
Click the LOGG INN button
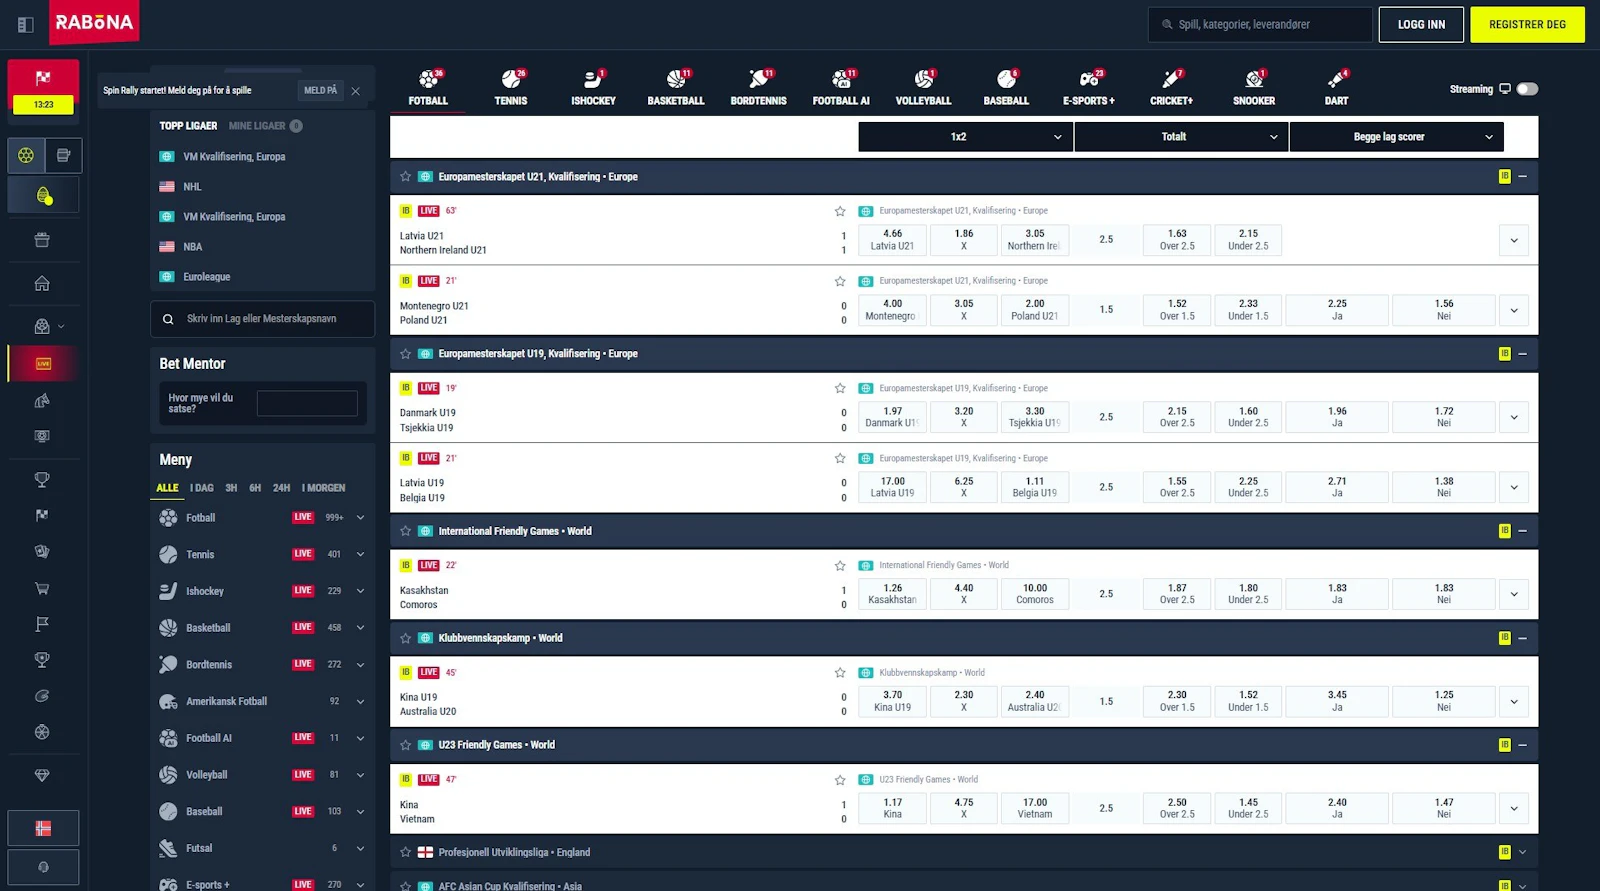click(x=1421, y=24)
